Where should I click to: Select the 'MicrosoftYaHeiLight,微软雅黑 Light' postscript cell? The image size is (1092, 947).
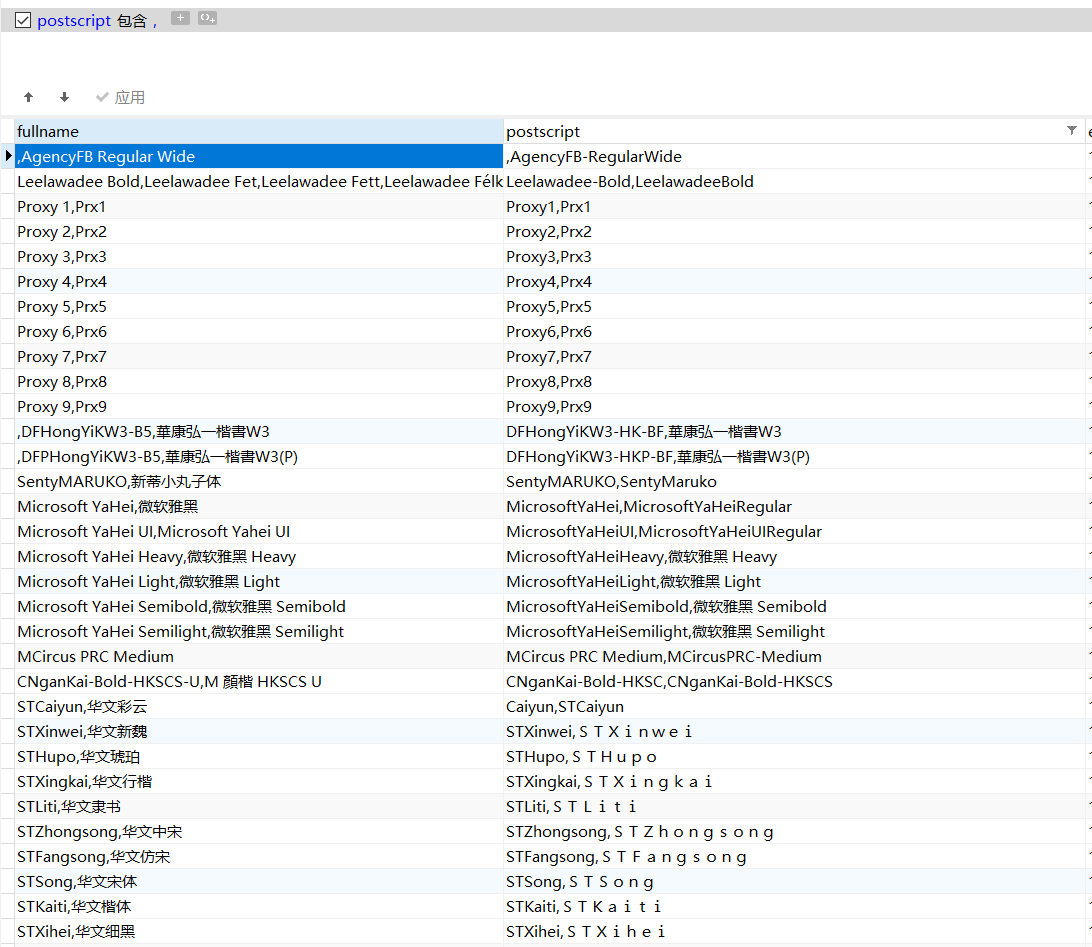click(794, 582)
